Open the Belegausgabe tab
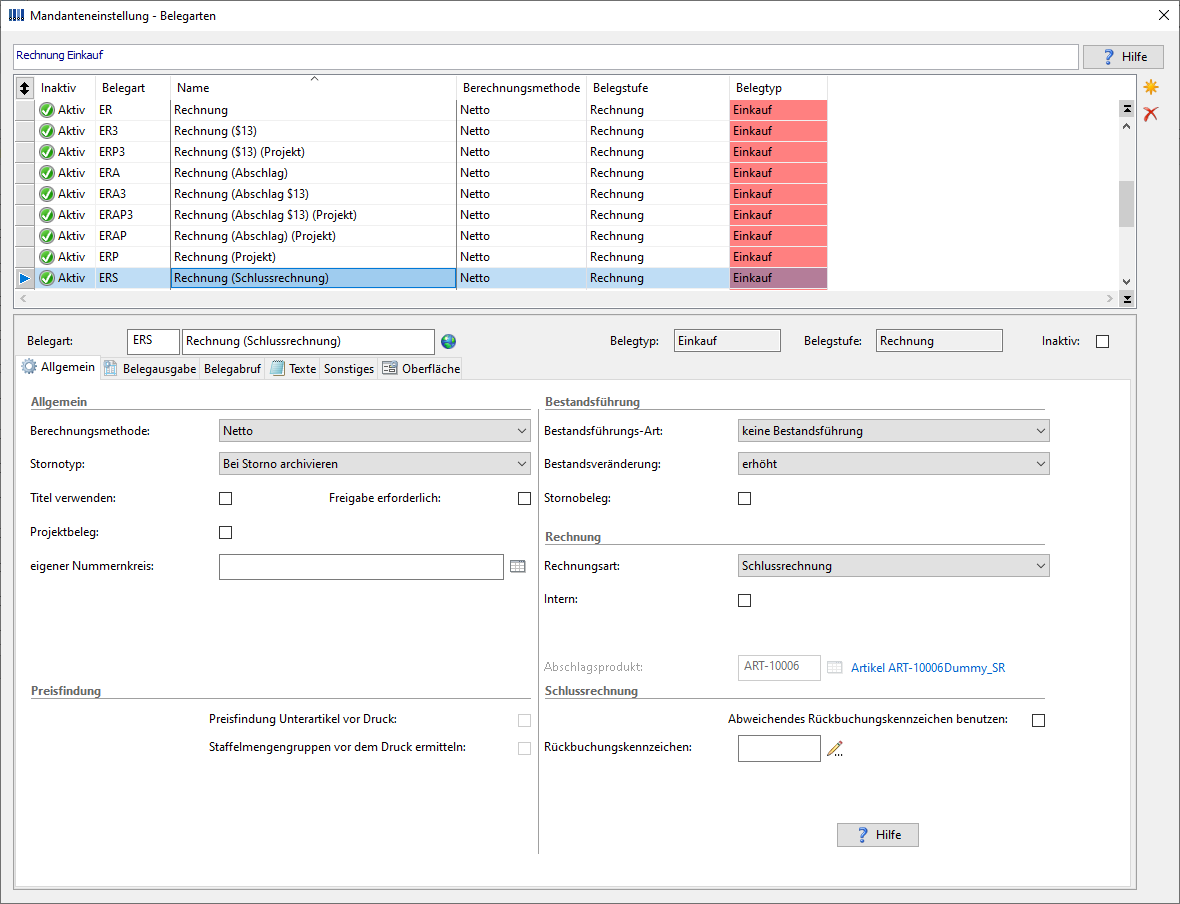1180x904 pixels. [150, 369]
